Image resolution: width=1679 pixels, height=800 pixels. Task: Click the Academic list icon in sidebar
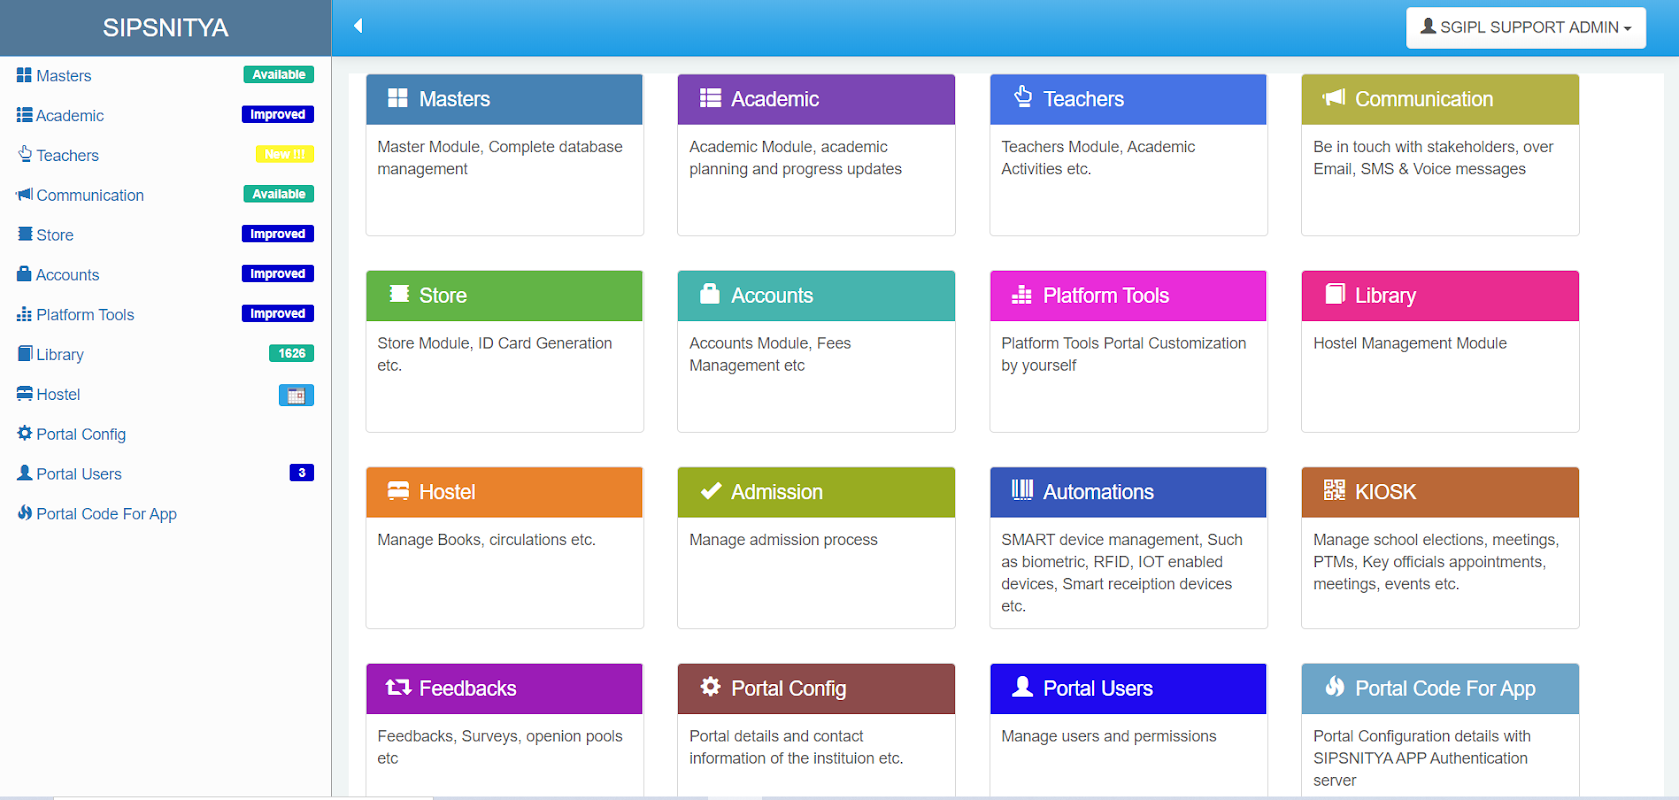[x=24, y=115]
